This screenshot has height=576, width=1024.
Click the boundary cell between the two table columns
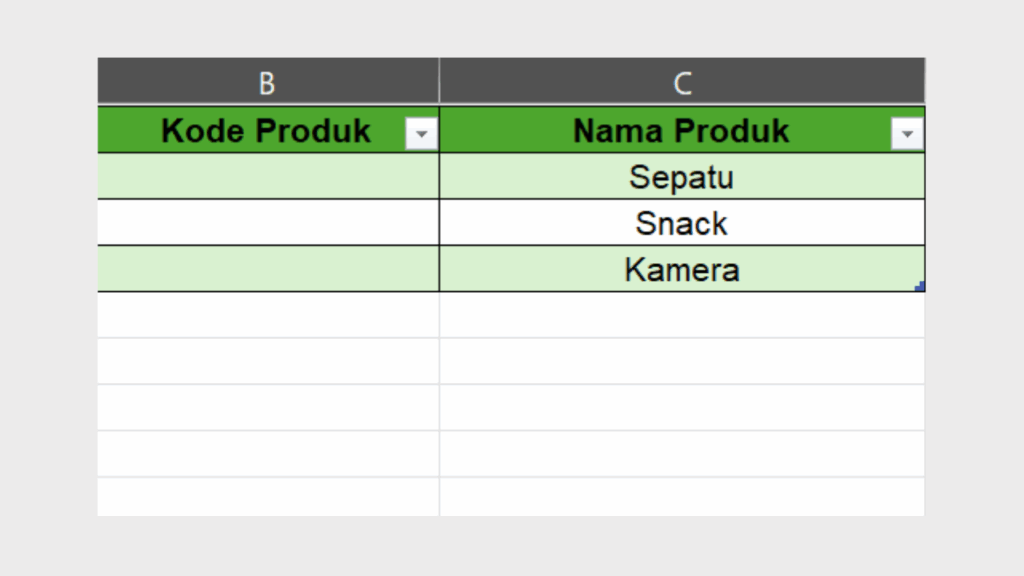point(438,223)
